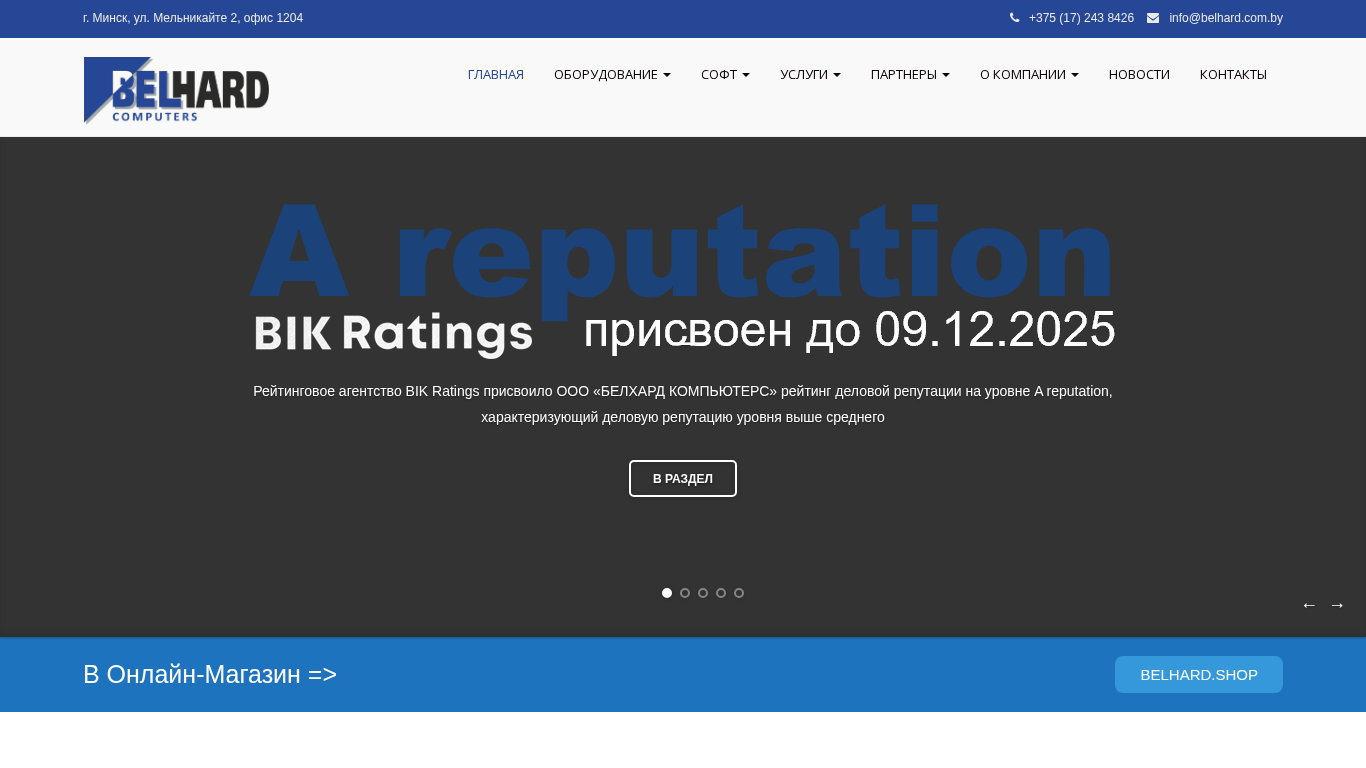Click the info@belhard.com.by email link
This screenshot has height=768, width=1366.
[1226, 18]
